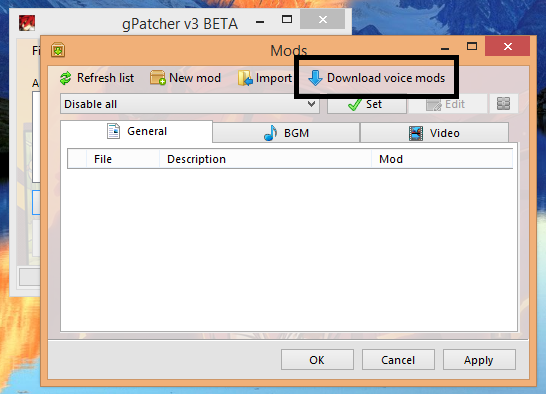Screen dimensions: 546x394
Task: Switch to the General tab
Action: click(x=136, y=131)
